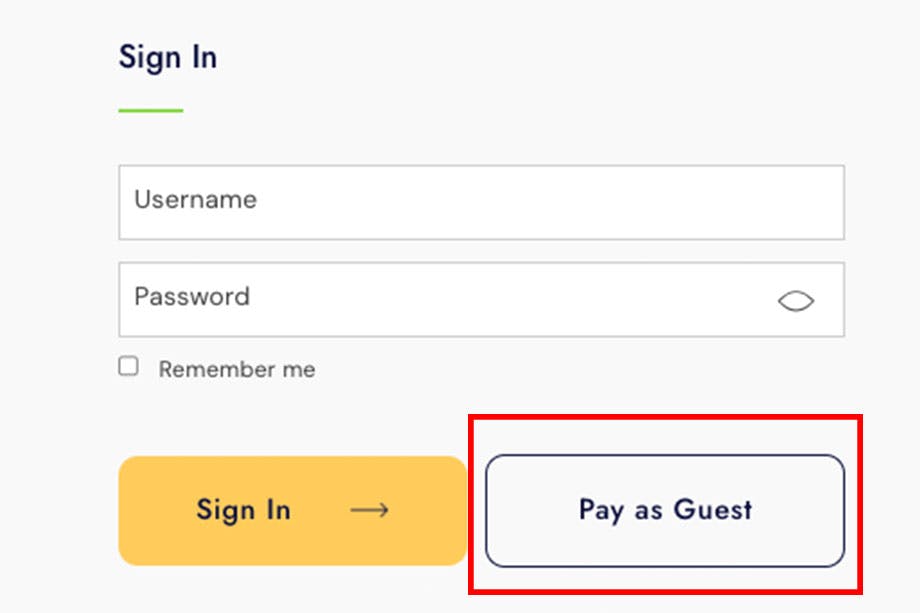Focus the Username input field

tap(481, 202)
